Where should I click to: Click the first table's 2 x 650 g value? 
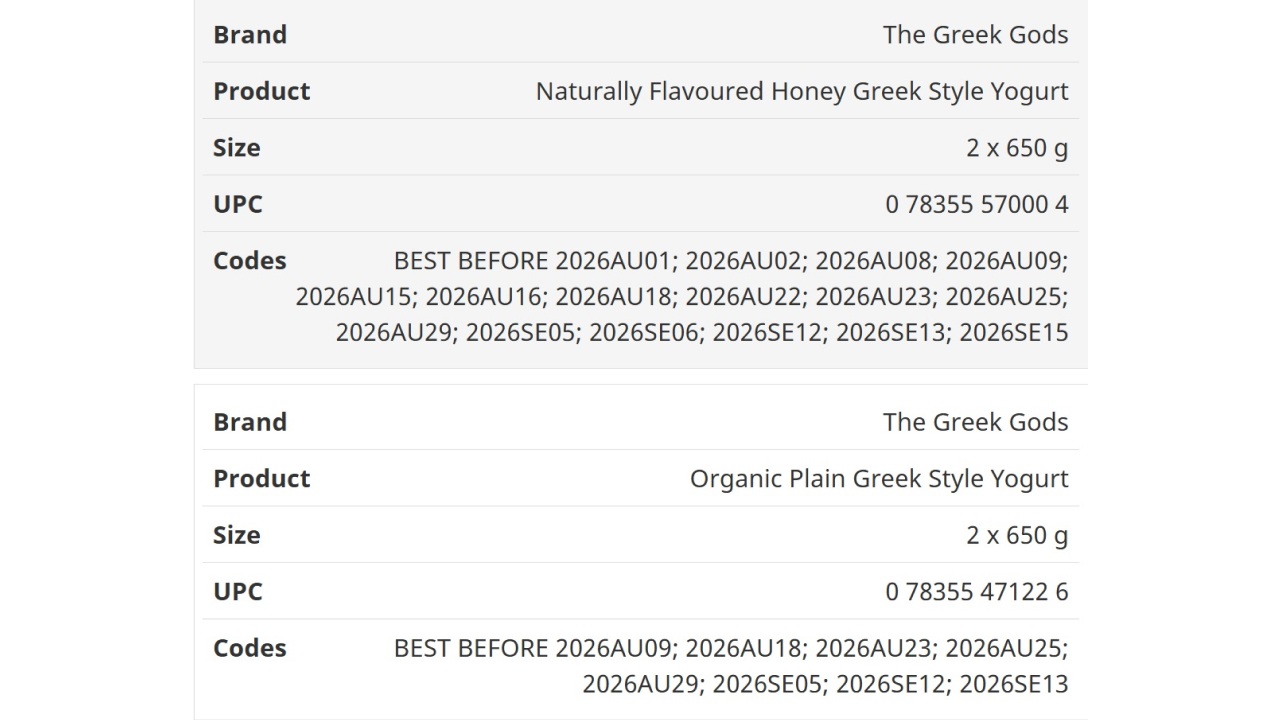coord(1017,148)
